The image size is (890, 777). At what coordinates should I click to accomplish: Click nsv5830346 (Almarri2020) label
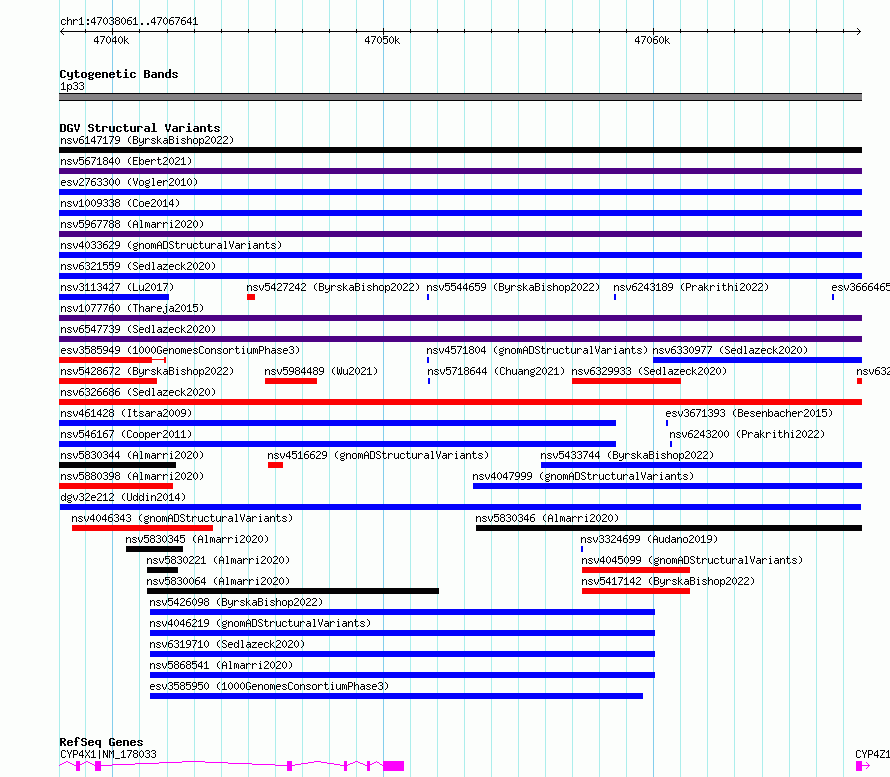[x=547, y=518]
